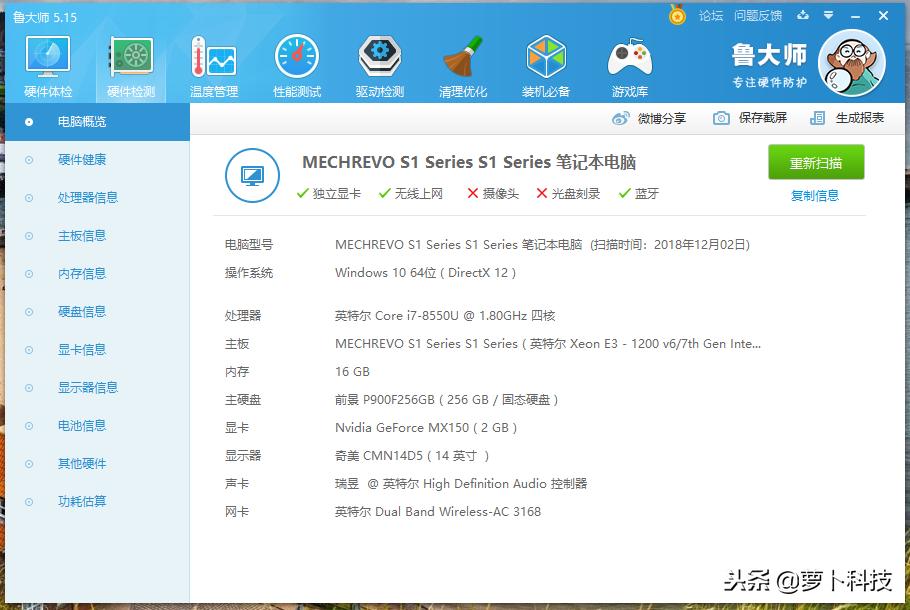Click the medal reward icon in title bar
Viewport: 910px width, 610px height.
(x=676, y=15)
